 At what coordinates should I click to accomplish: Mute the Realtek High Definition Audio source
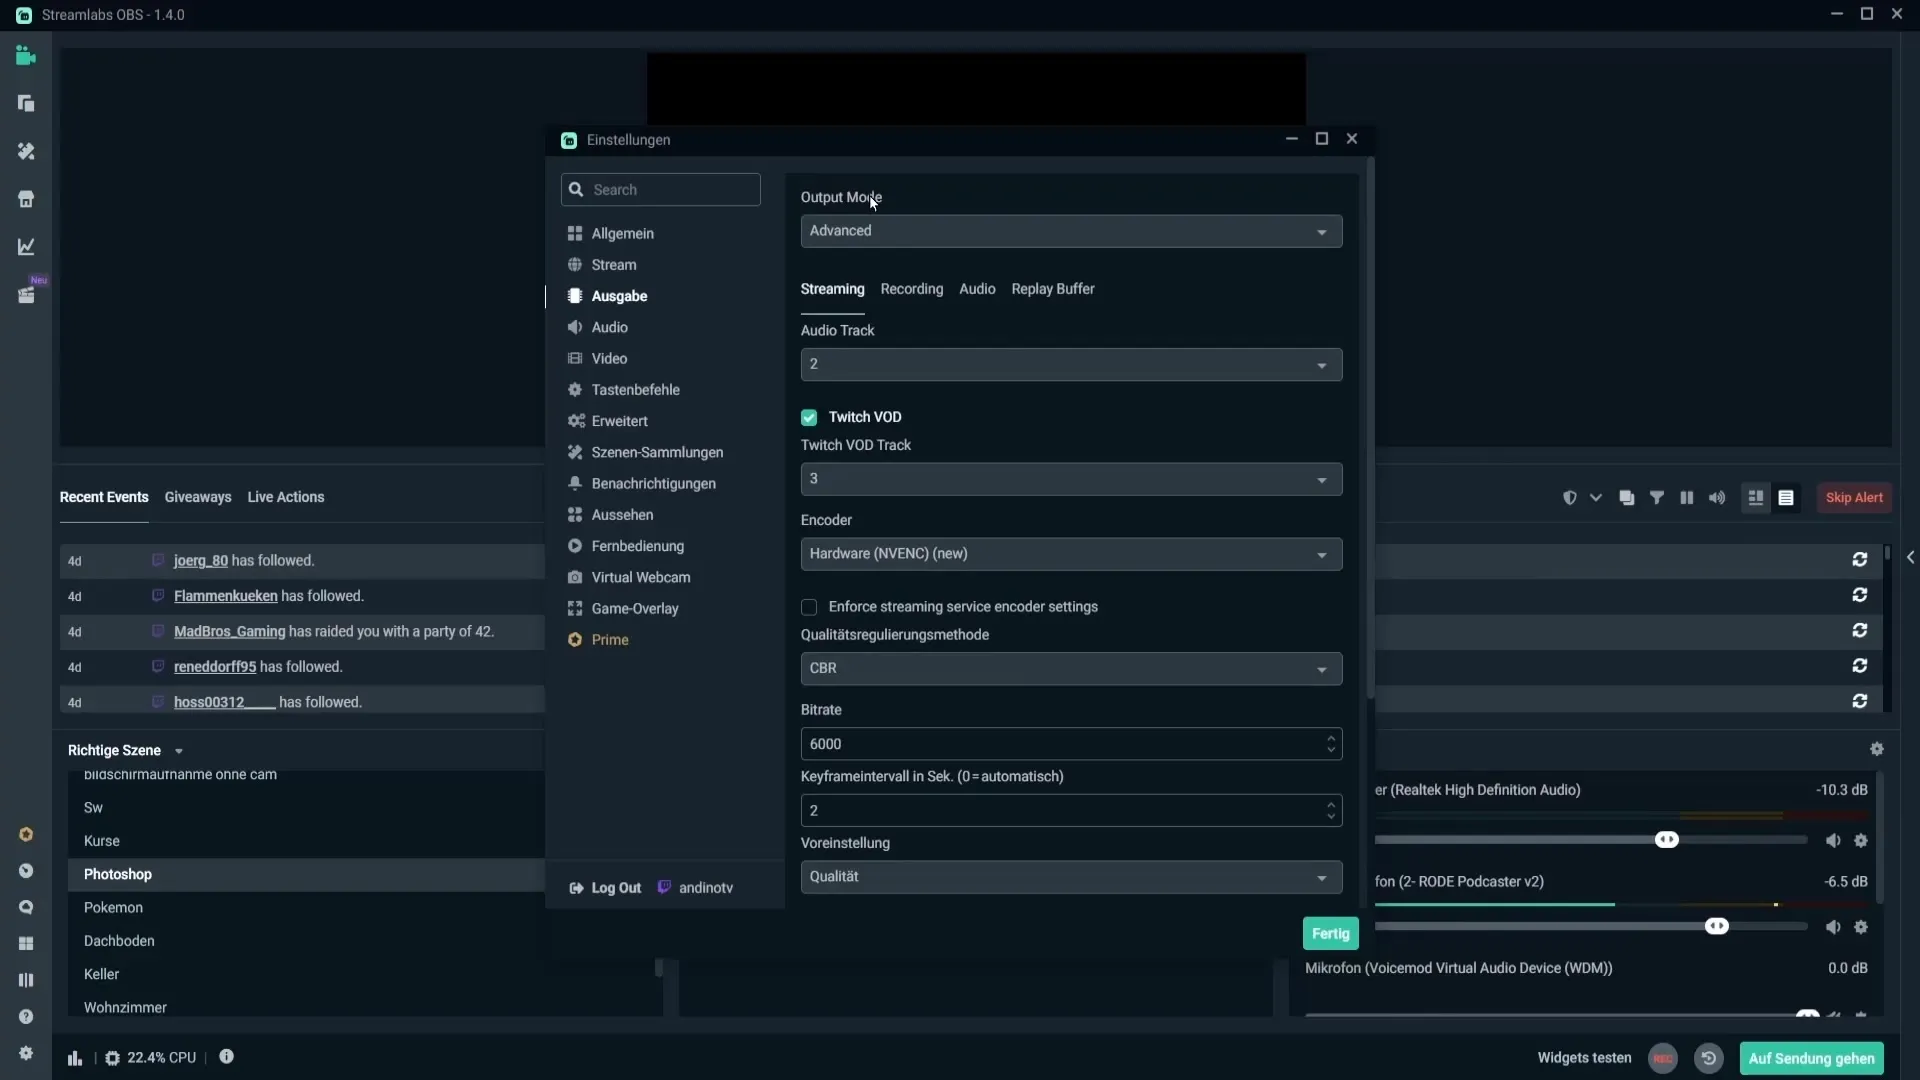point(1833,841)
